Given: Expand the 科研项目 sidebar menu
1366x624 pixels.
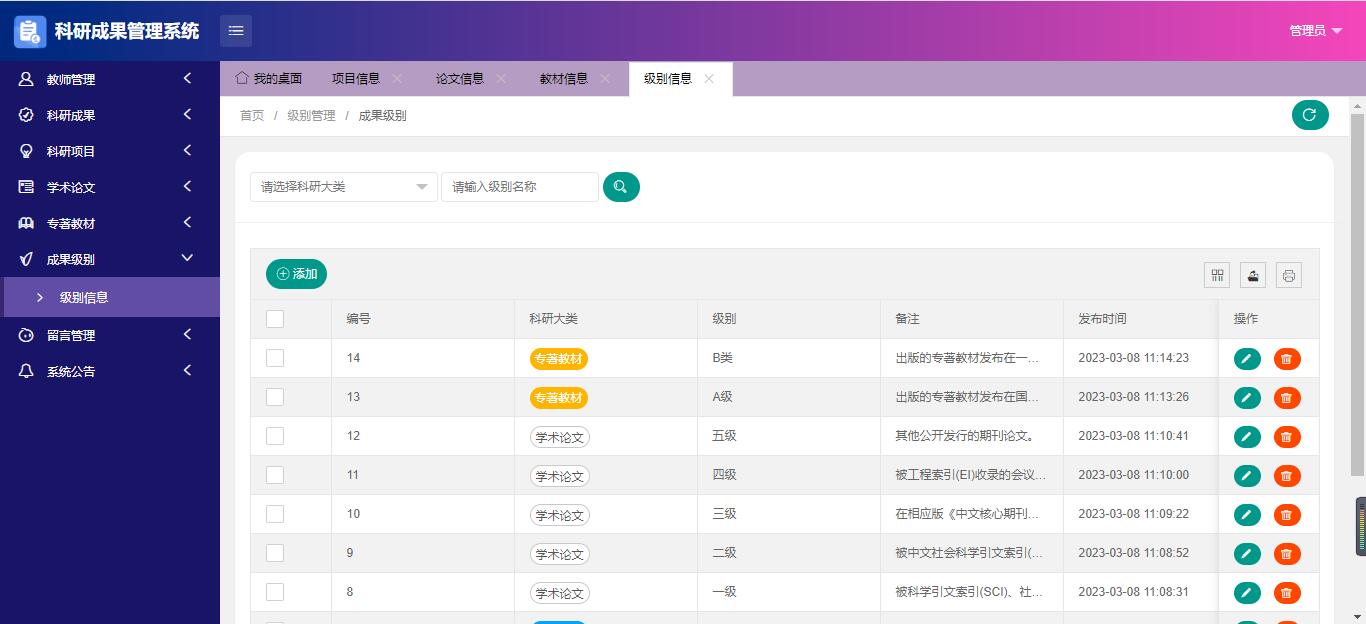Looking at the screenshot, I should (110, 151).
